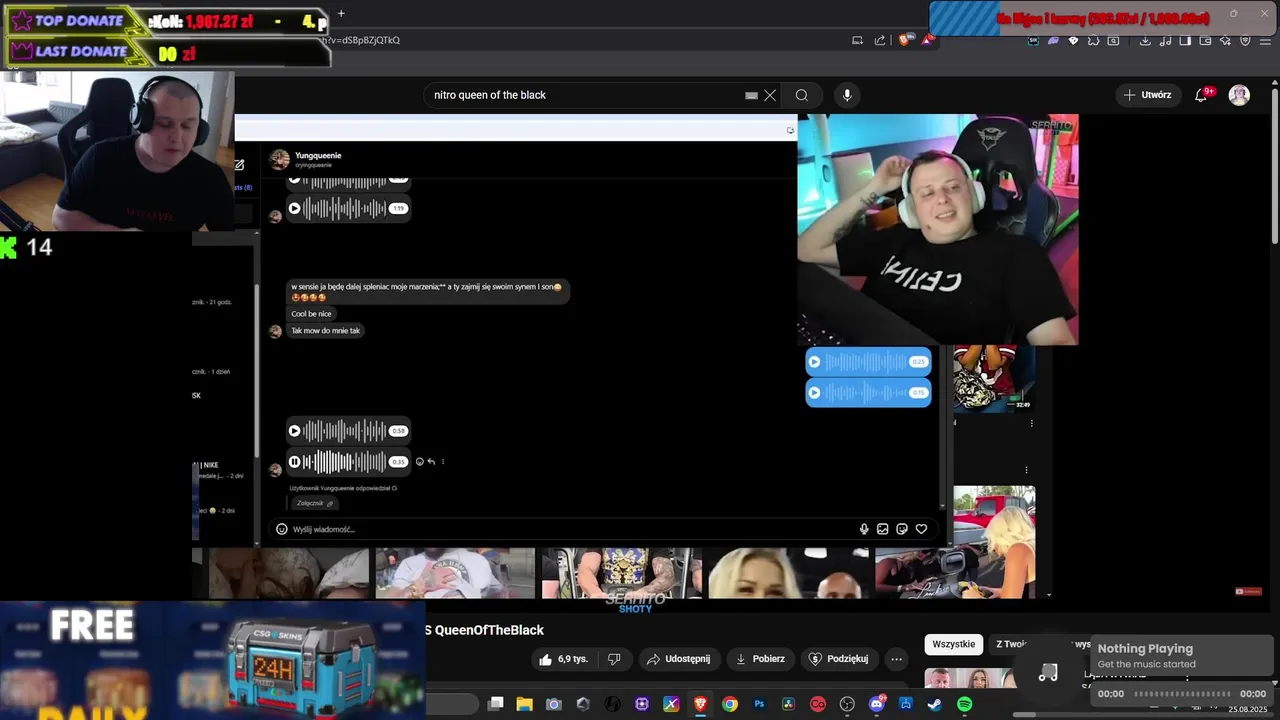Open YouTube notifications bell

[x=1202, y=95]
